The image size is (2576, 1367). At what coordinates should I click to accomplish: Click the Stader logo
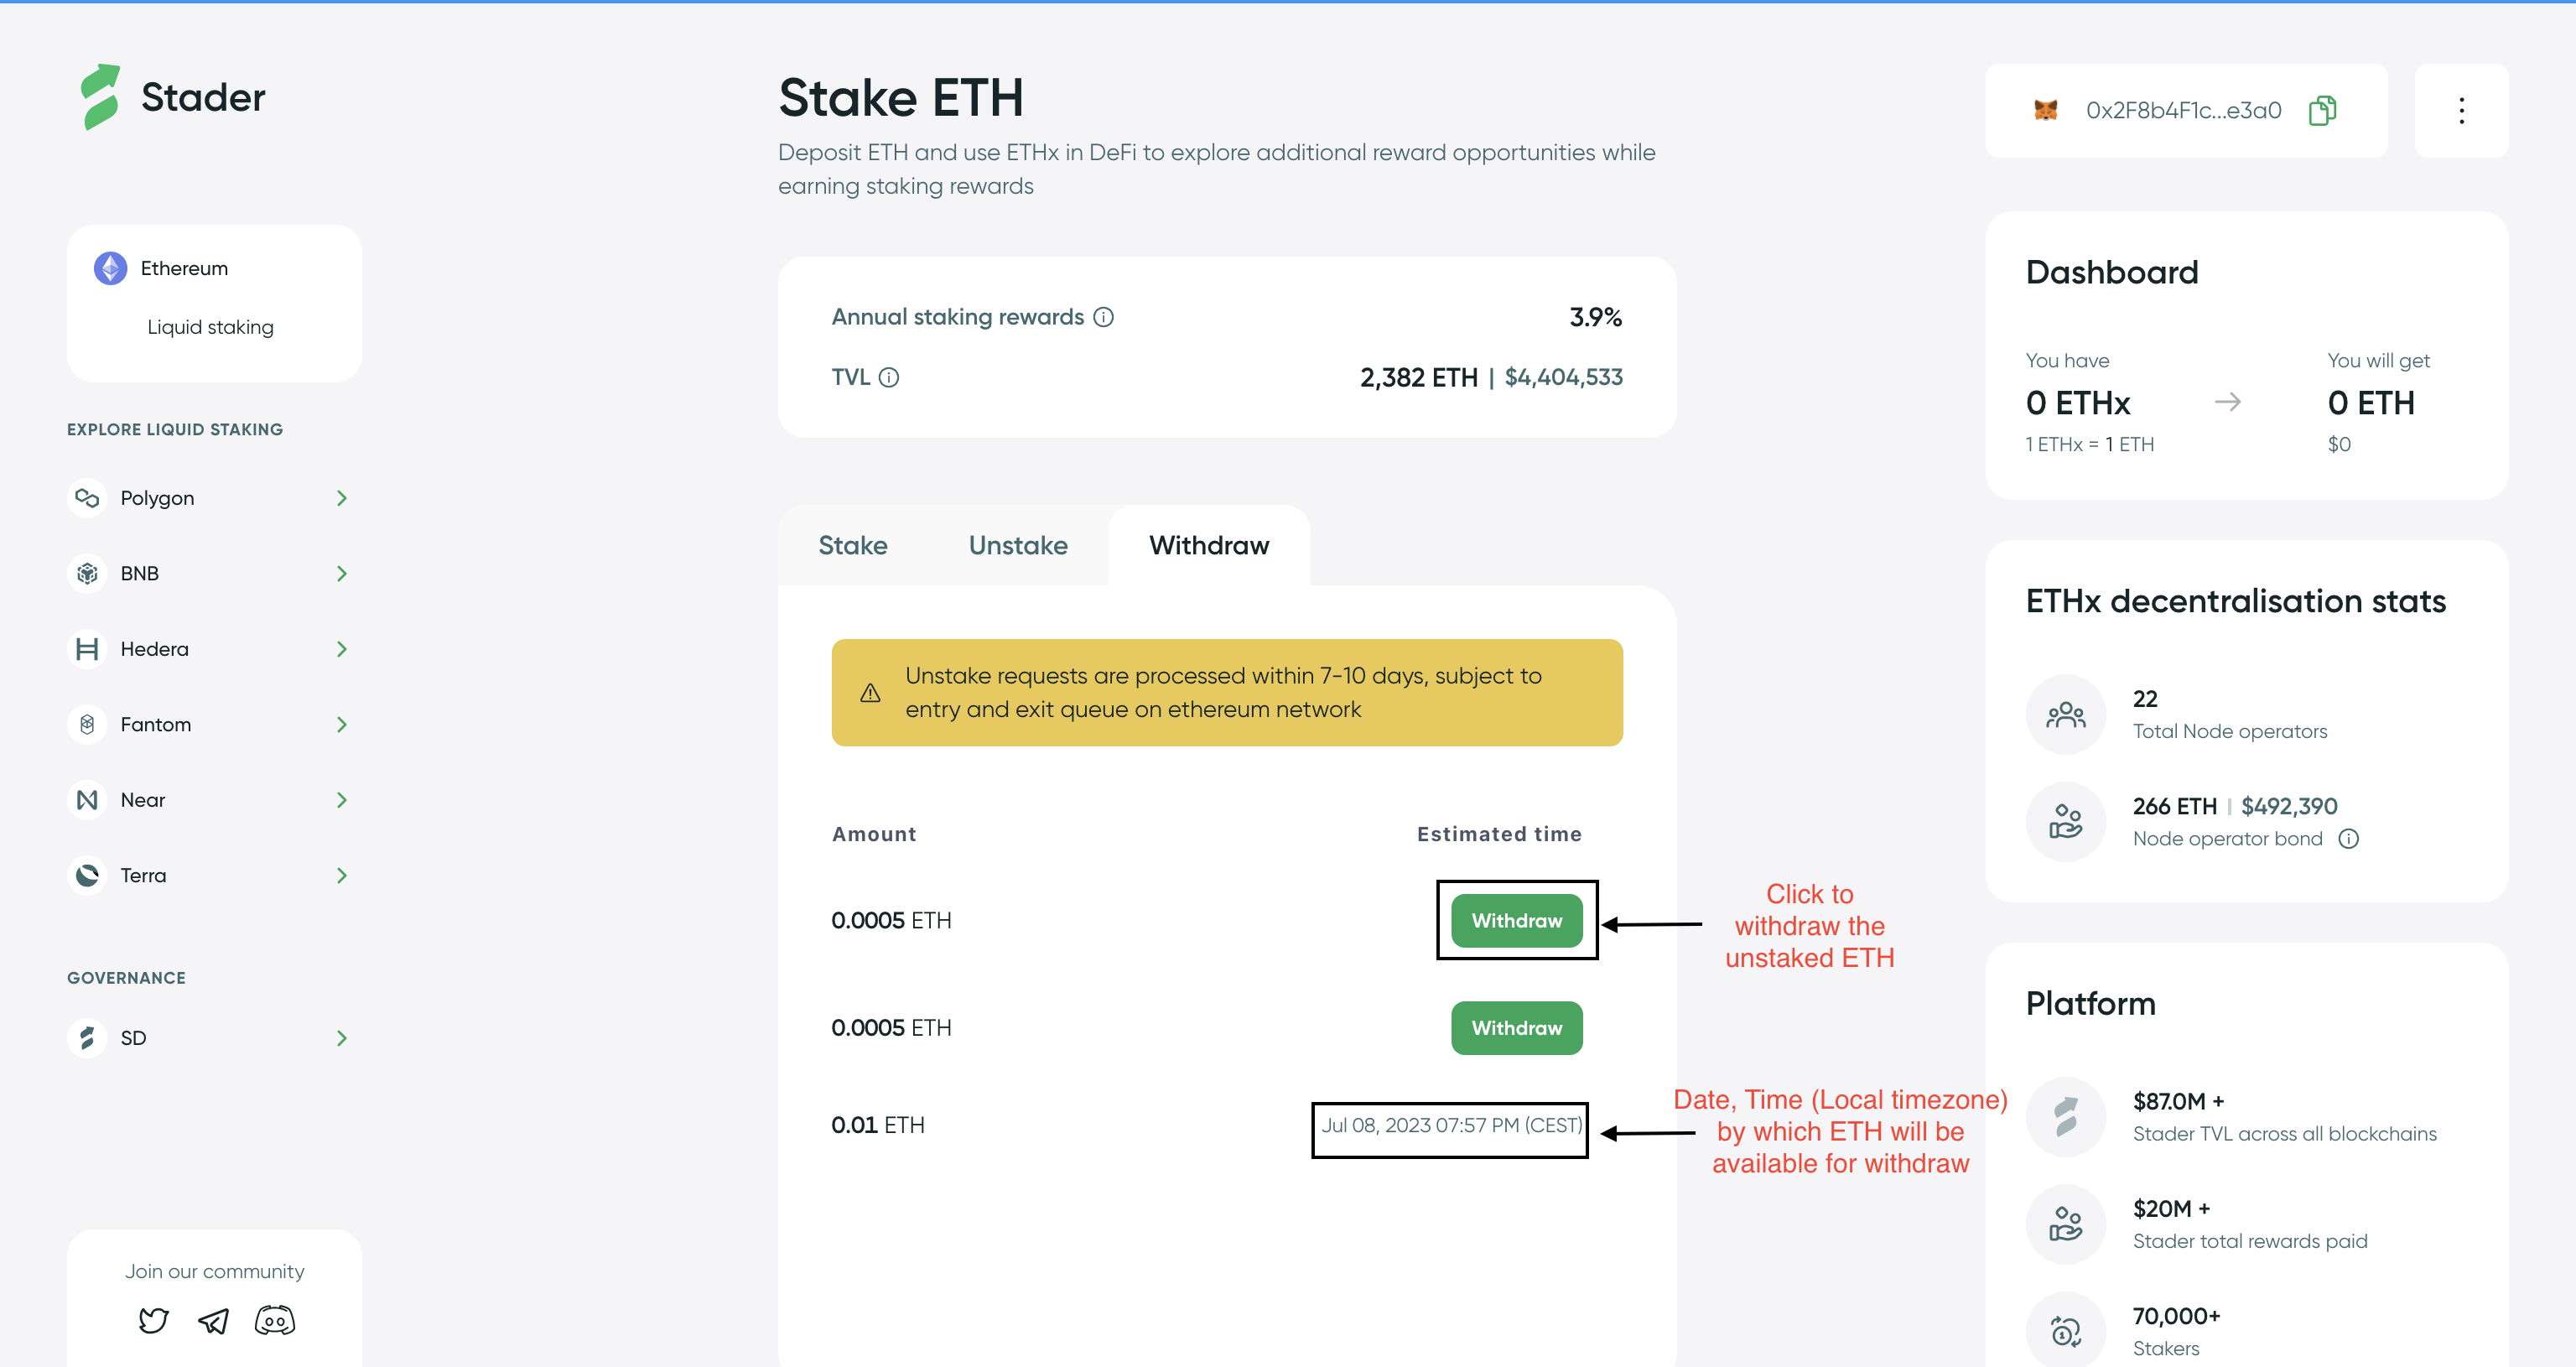[x=172, y=97]
